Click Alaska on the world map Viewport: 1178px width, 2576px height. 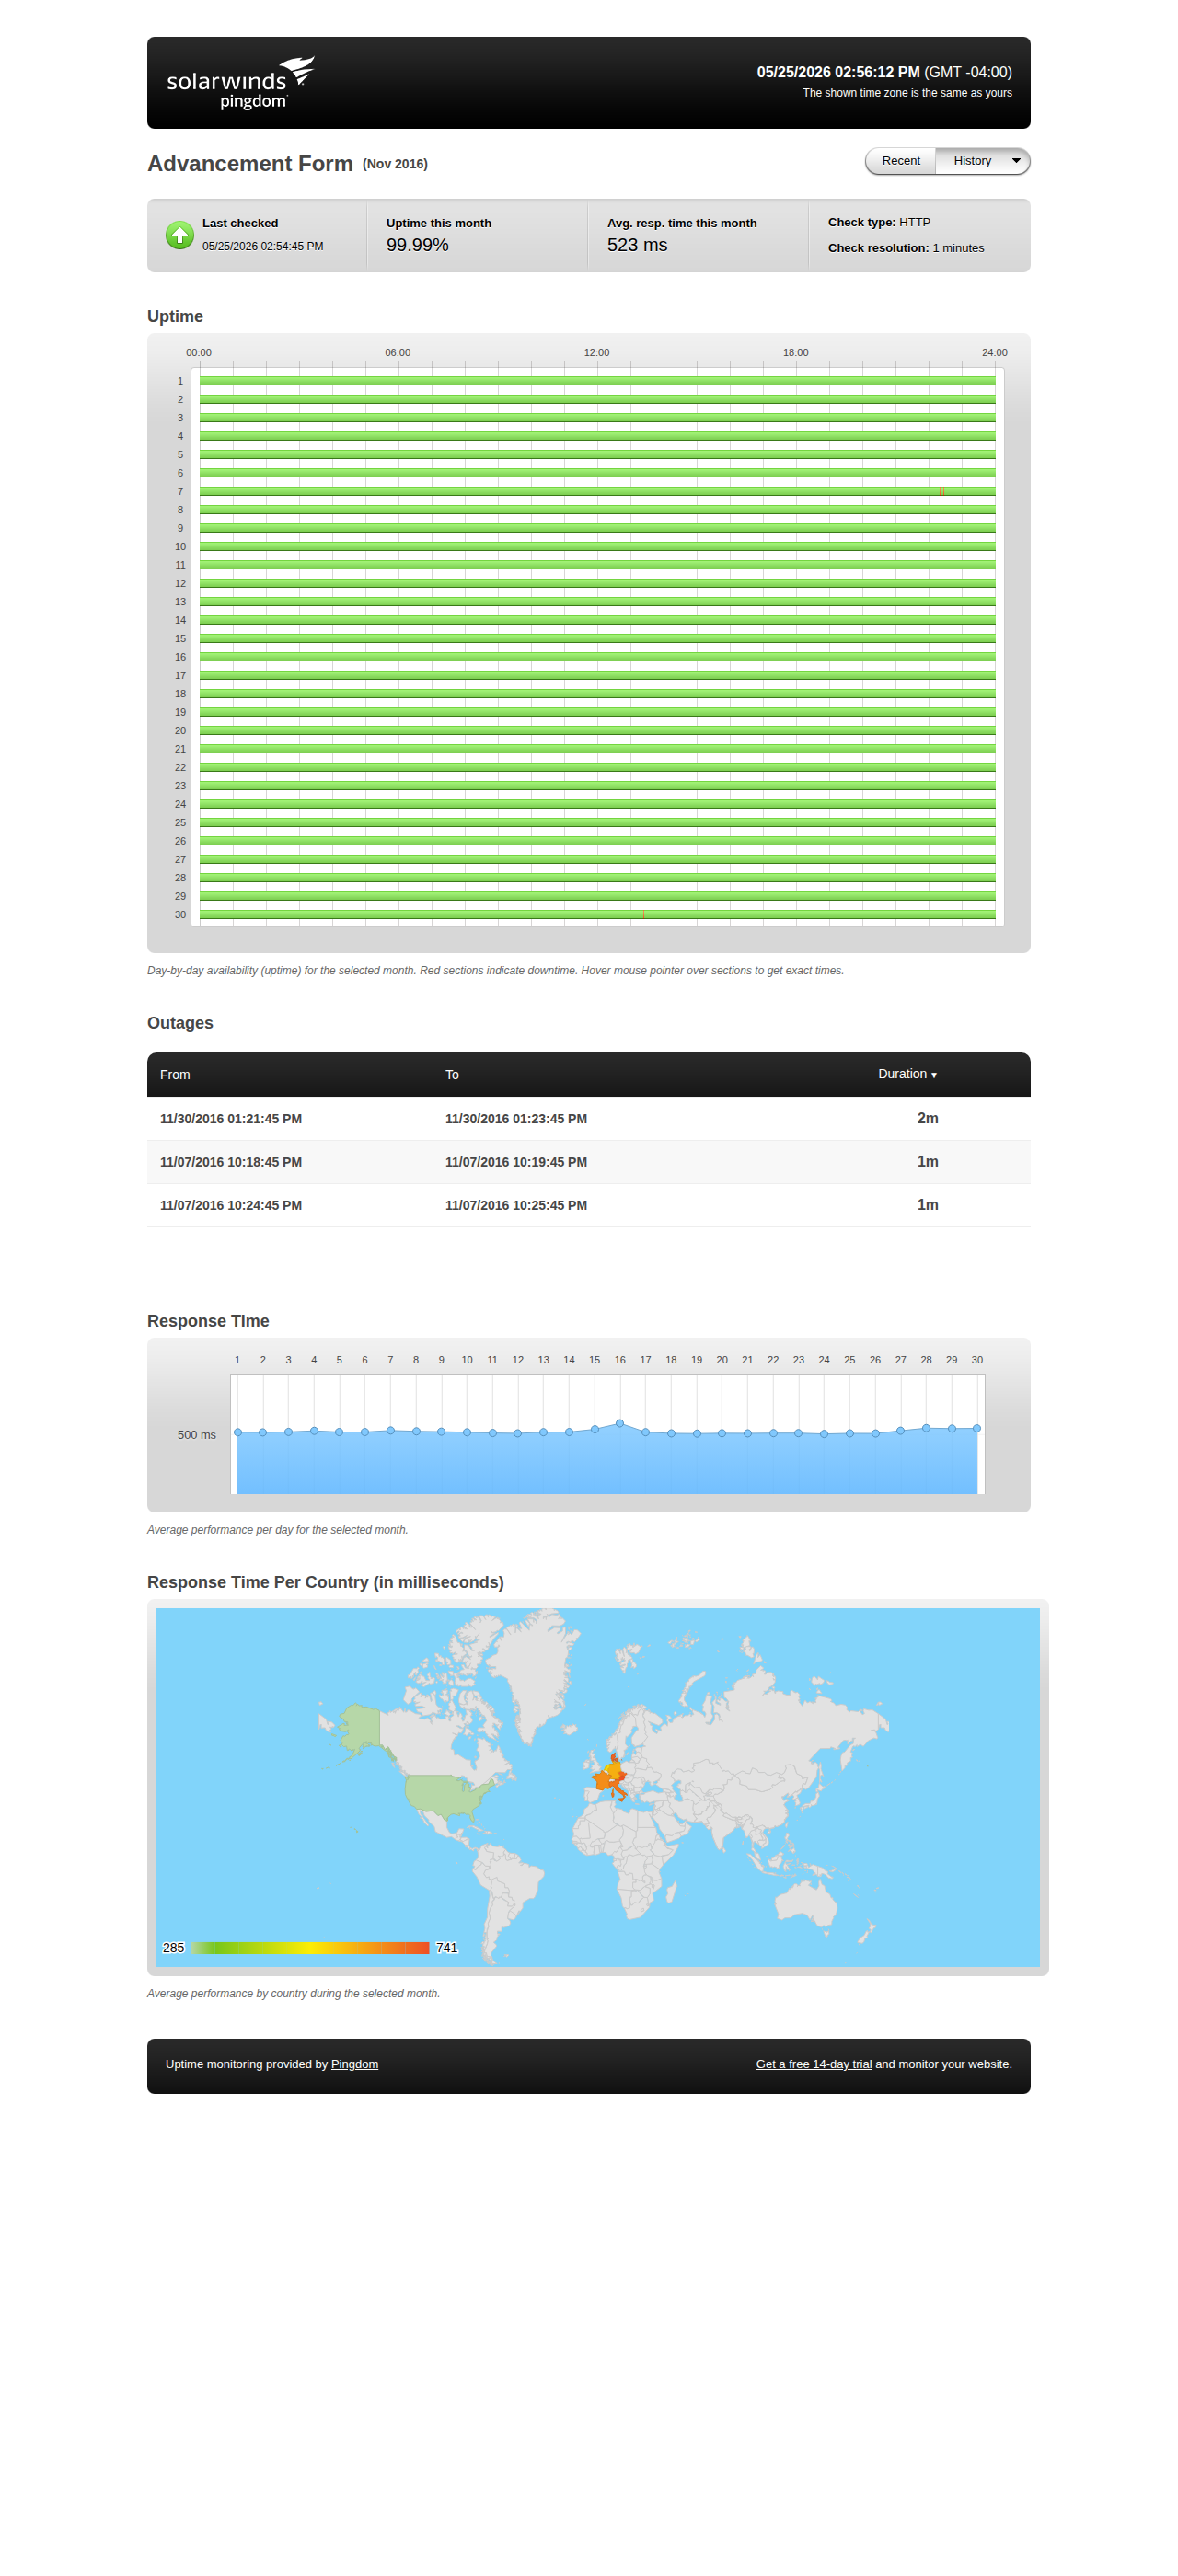(x=360, y=1726)
